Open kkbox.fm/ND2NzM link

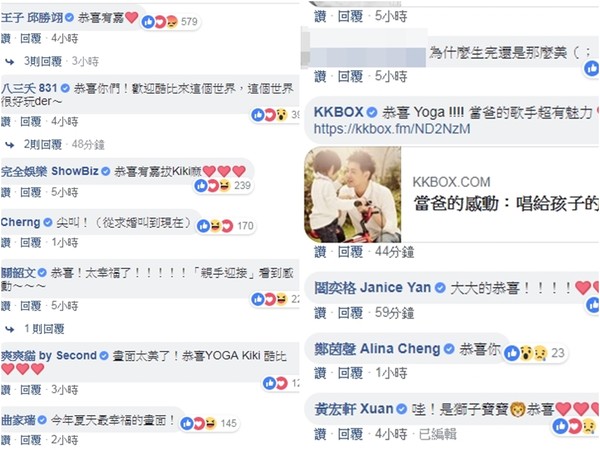tap(392, 129)
